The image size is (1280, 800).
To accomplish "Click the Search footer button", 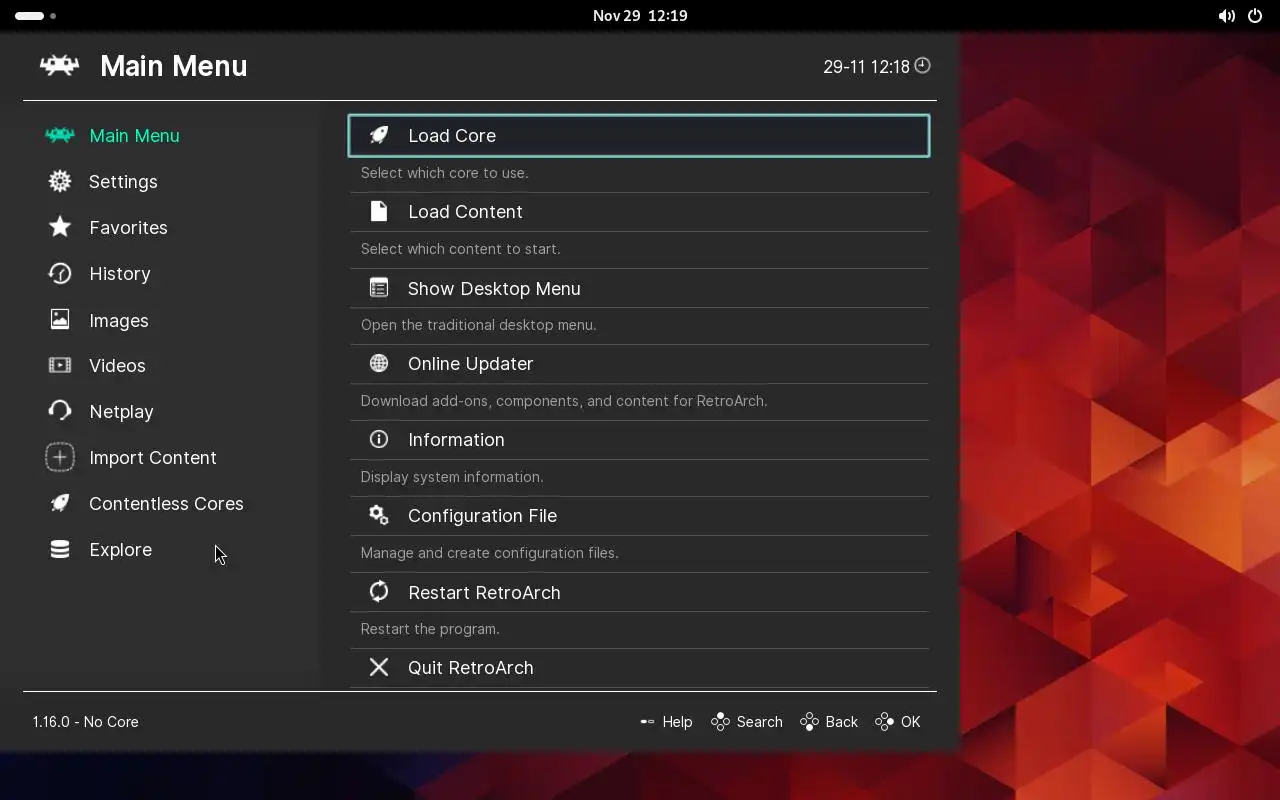I will point(746,721).
